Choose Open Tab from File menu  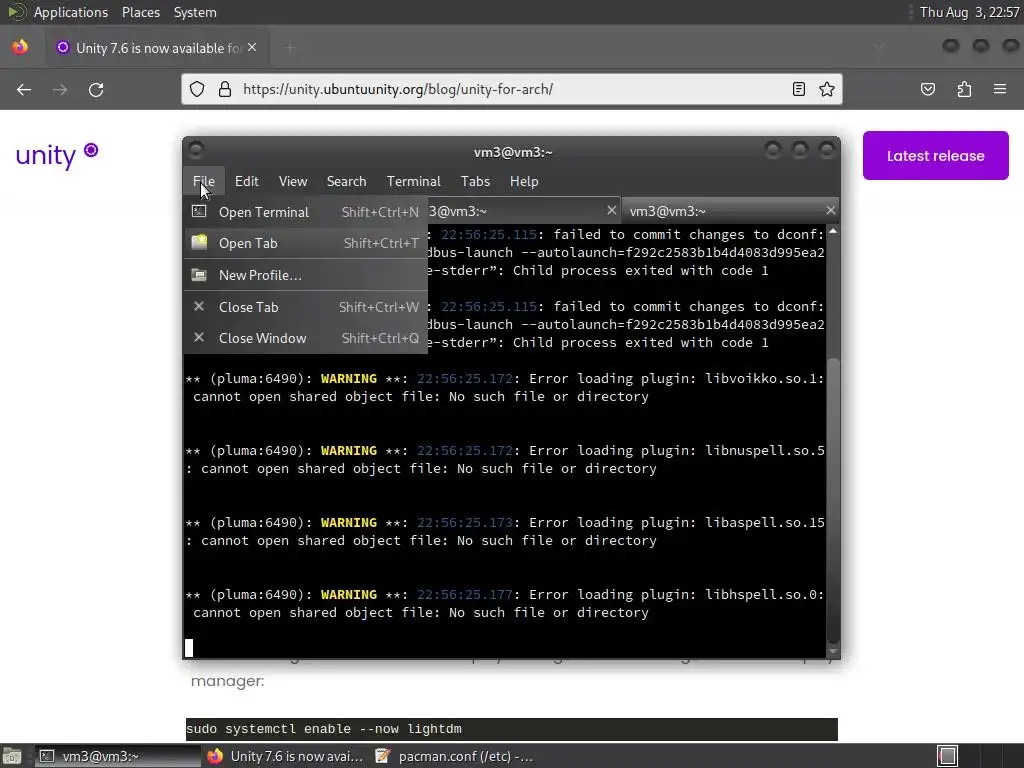pos(306,243)
